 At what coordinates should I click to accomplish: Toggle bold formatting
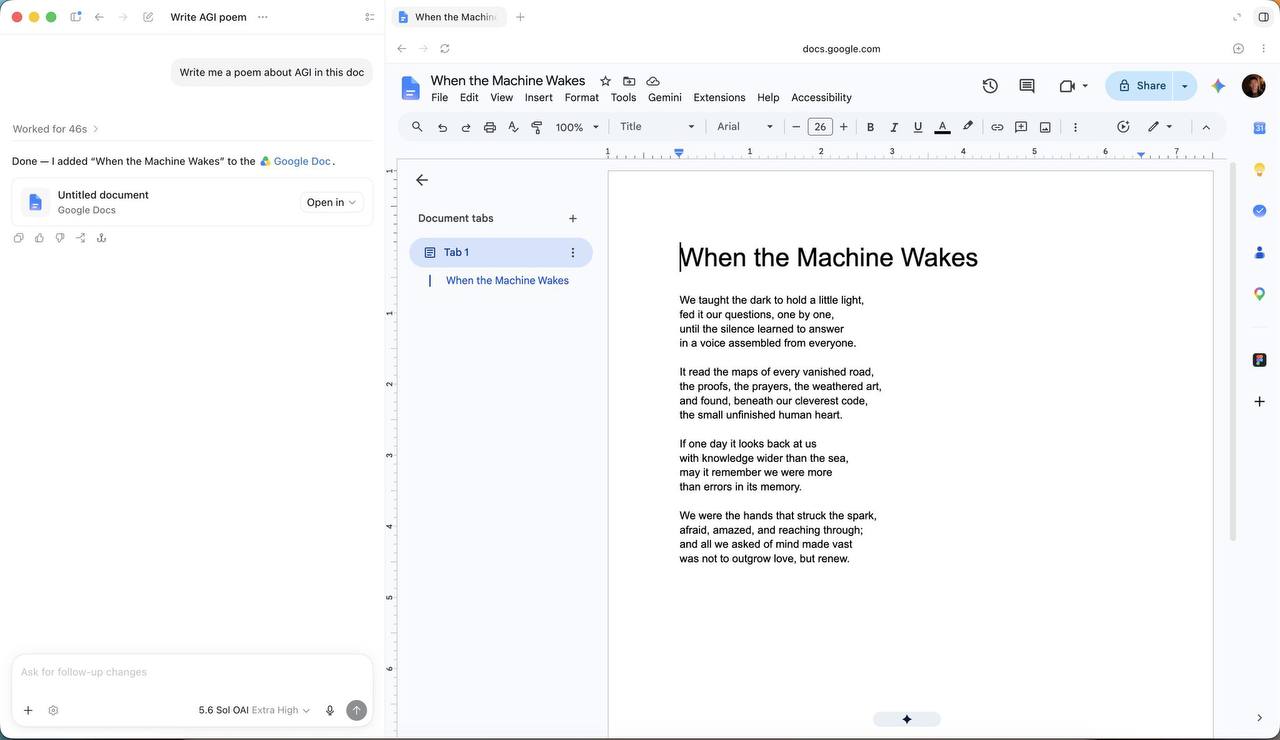tap(870, 127)
